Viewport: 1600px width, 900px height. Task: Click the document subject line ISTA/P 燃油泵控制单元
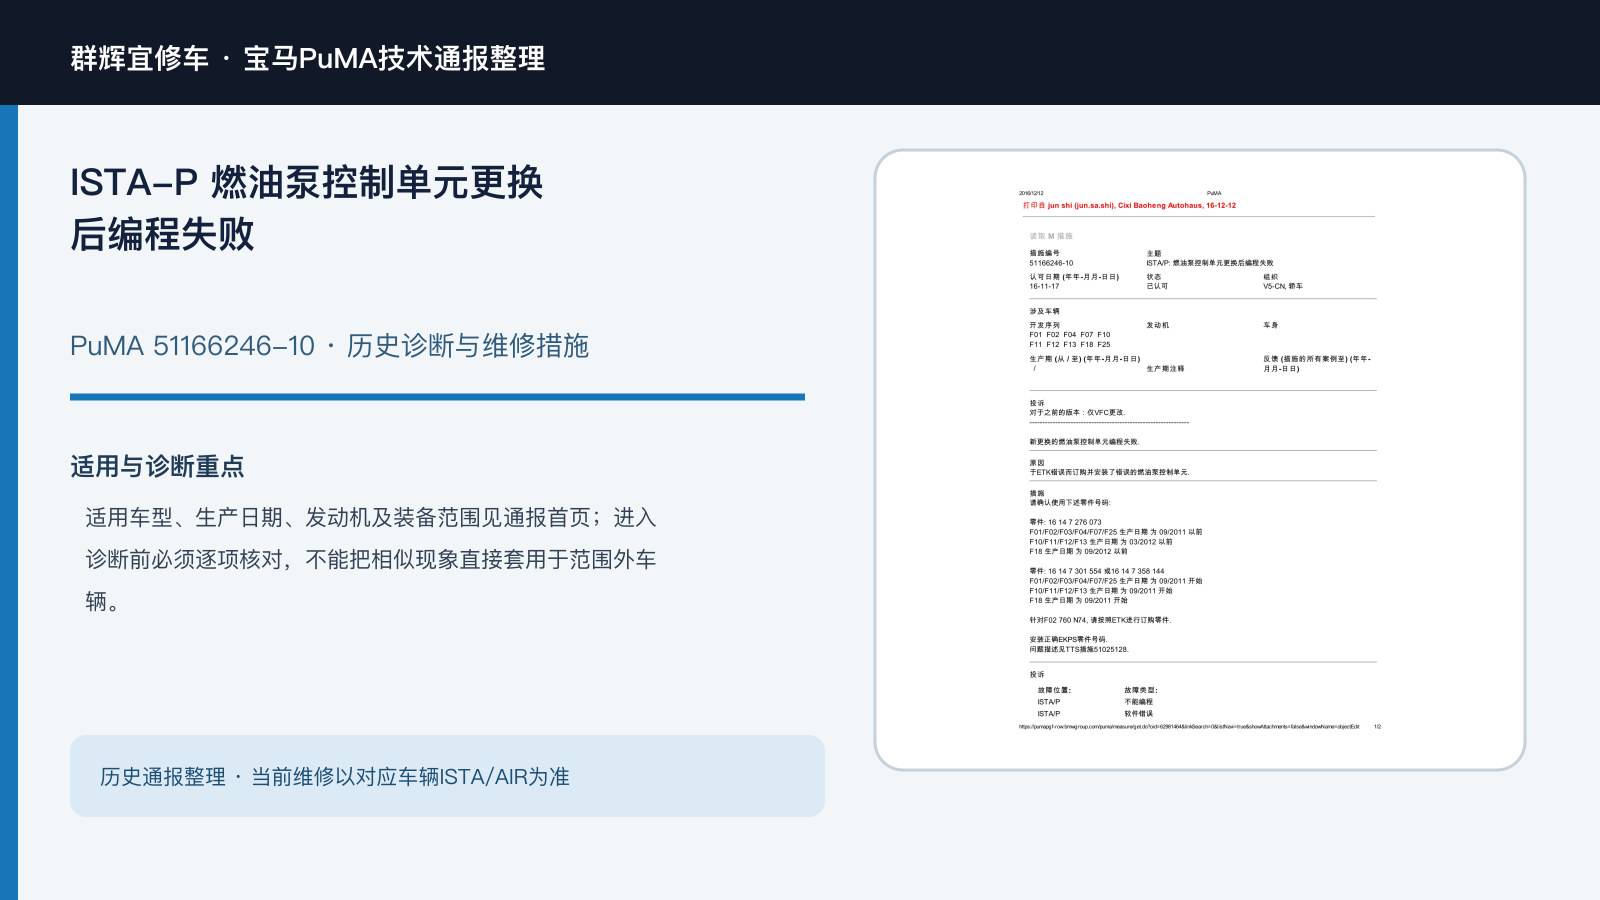pyautogui.click(x=1210, y=263)
